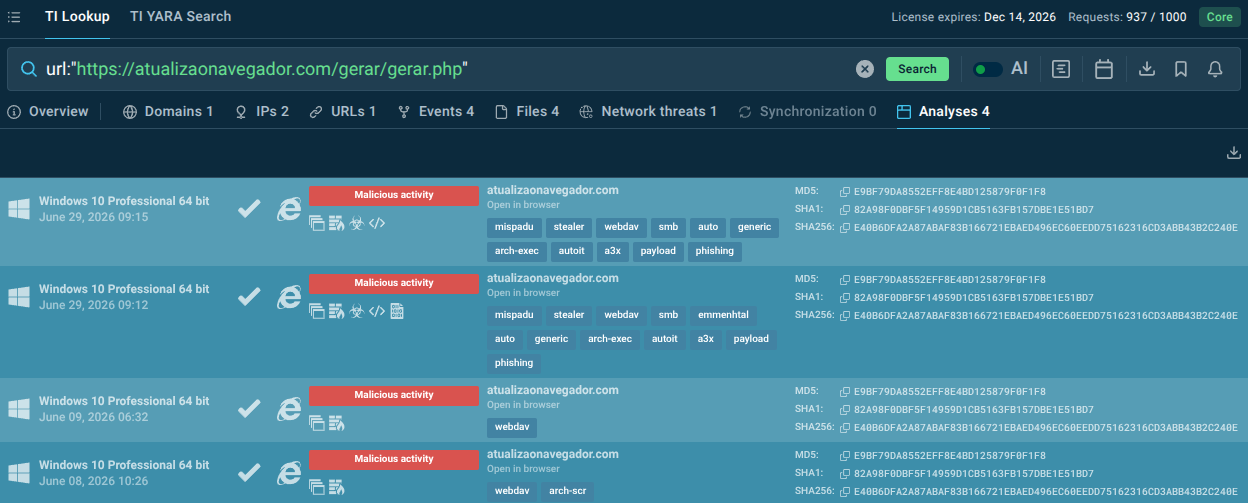The image size is (1248, 503).
Task: Copy the MD5 hash in the 09:12 row
Action: click(845, 280)
